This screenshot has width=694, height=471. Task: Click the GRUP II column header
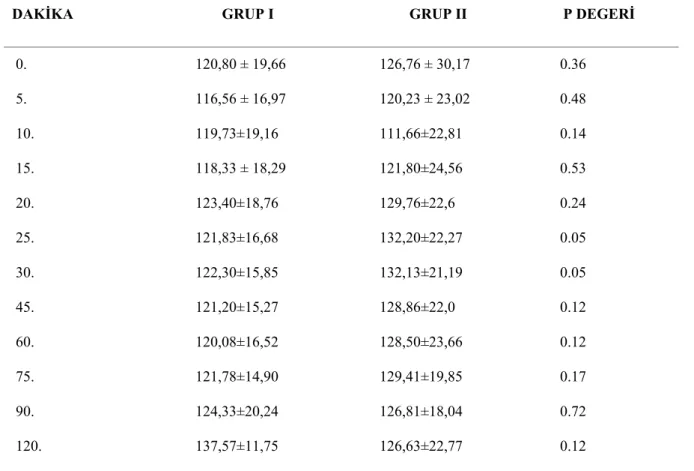tap(438, 14)
